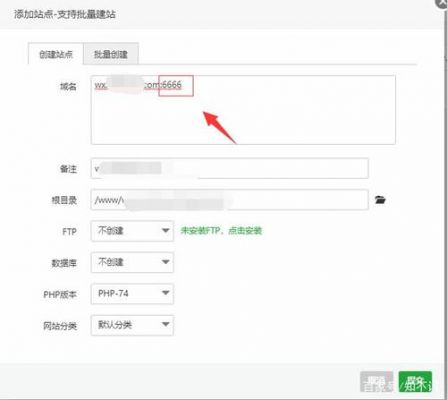Click the 根目录 path field
The width and height of the screenshot is (447, 400).
[x=229, y=200]
